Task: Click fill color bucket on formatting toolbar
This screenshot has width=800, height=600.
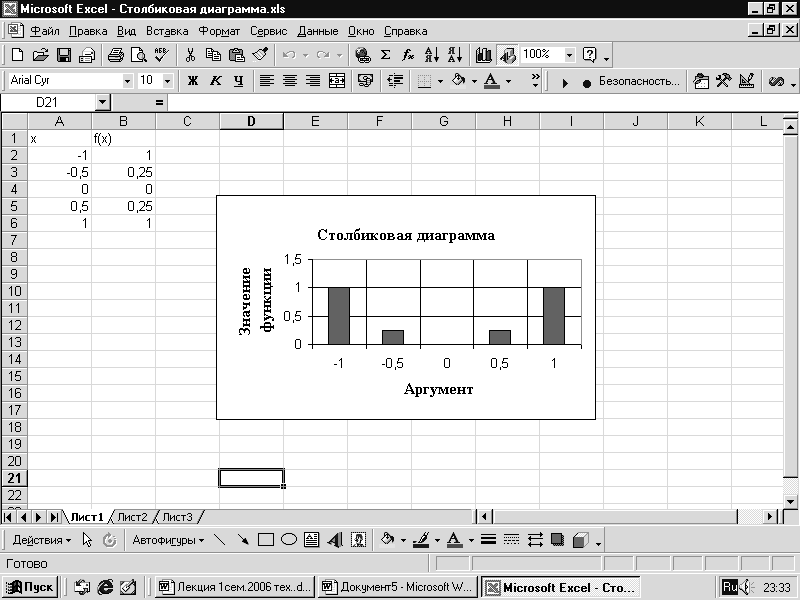Action: 459,81
